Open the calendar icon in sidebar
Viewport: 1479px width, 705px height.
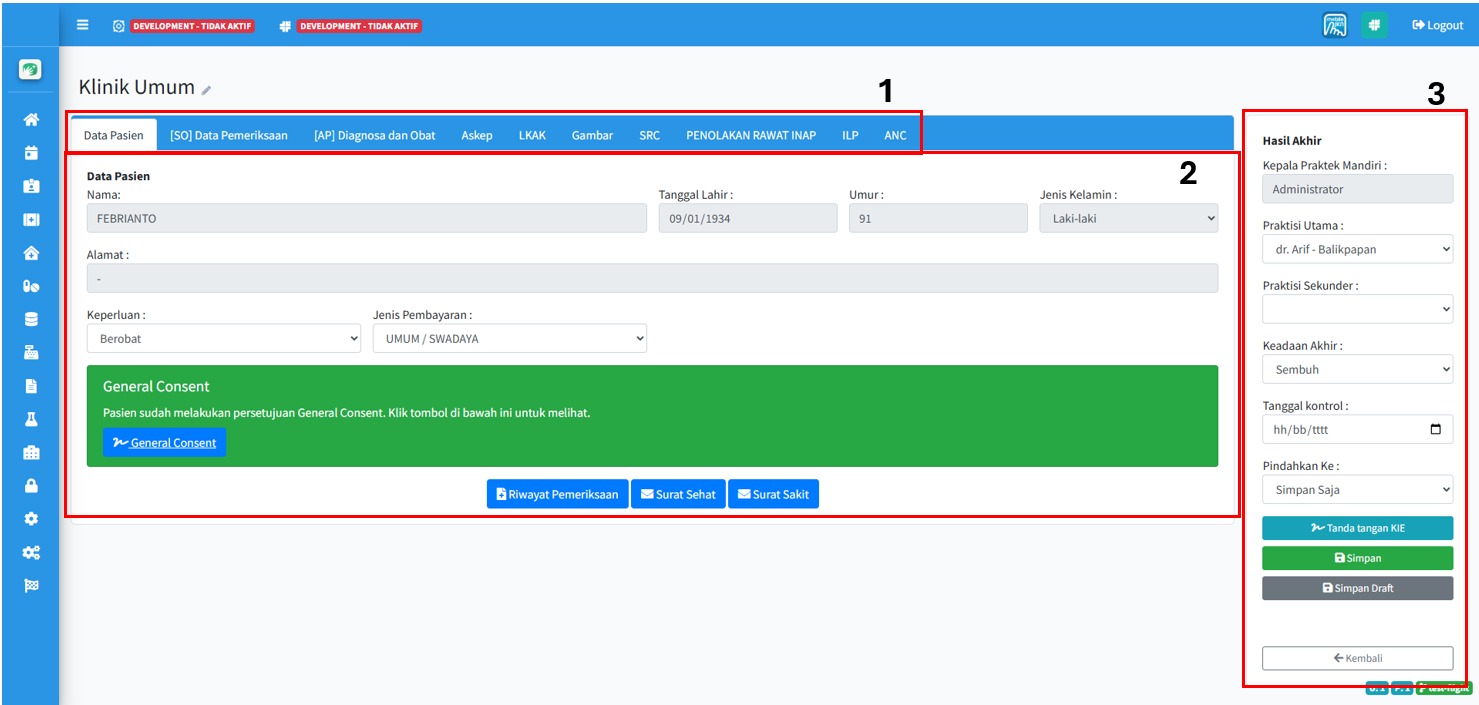click(x=31, y=153)
